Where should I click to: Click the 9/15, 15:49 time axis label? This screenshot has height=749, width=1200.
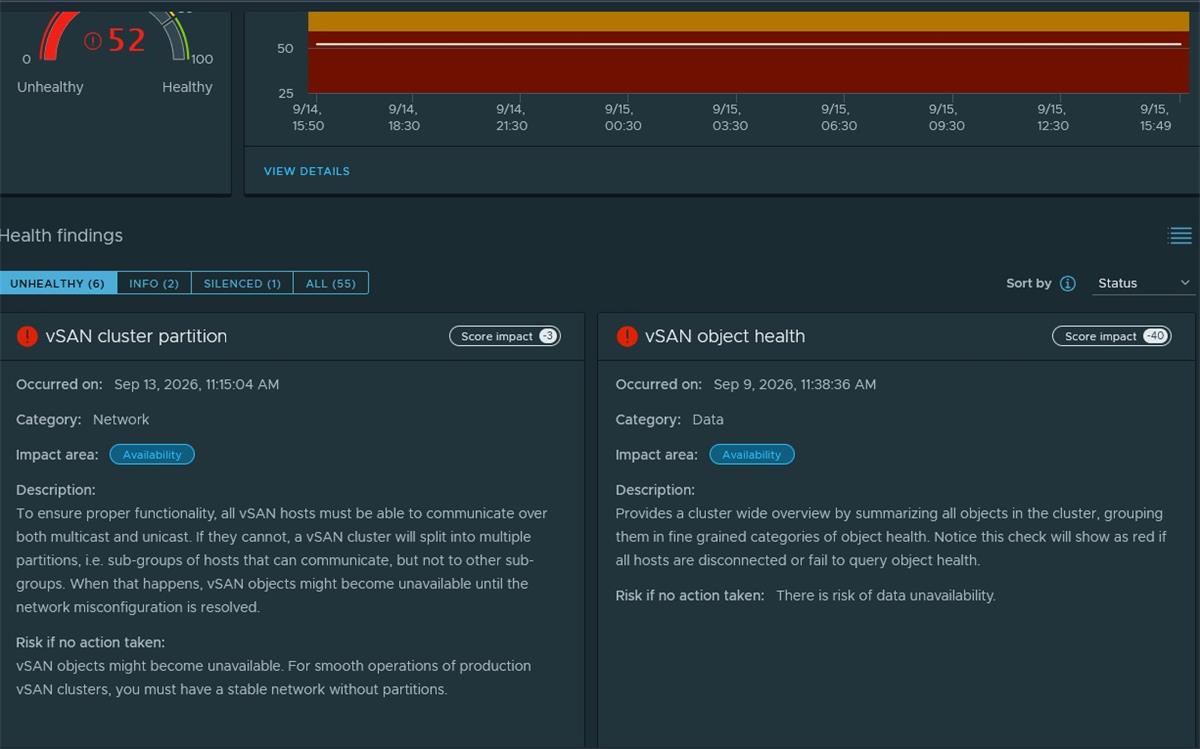pos(1154,117)
